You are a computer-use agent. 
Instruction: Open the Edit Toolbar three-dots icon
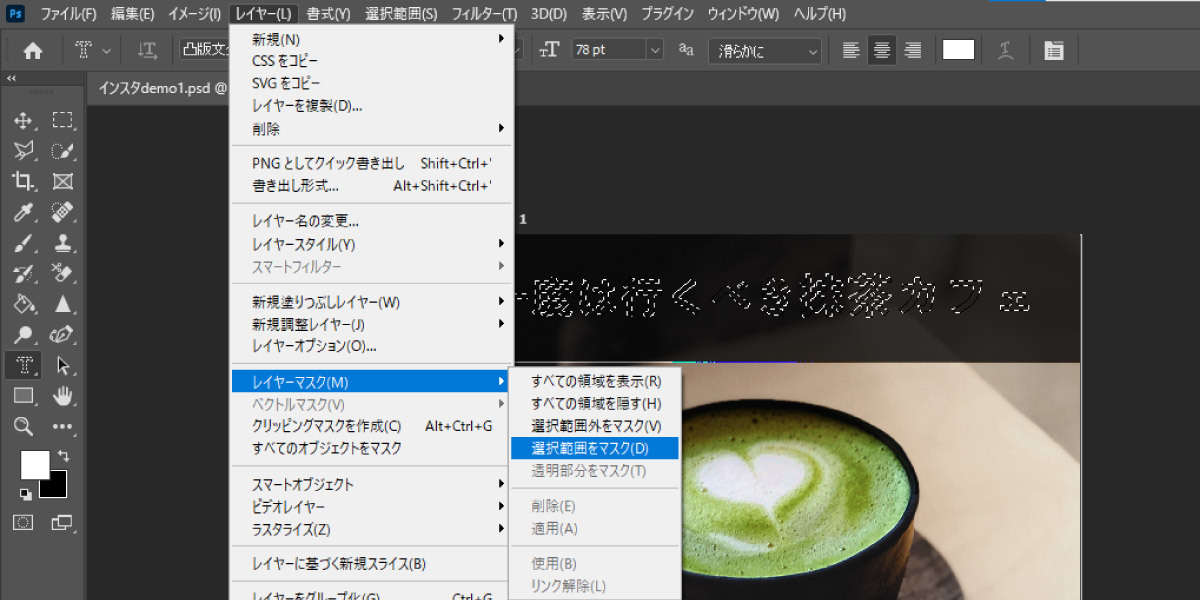tap(62, 426)
